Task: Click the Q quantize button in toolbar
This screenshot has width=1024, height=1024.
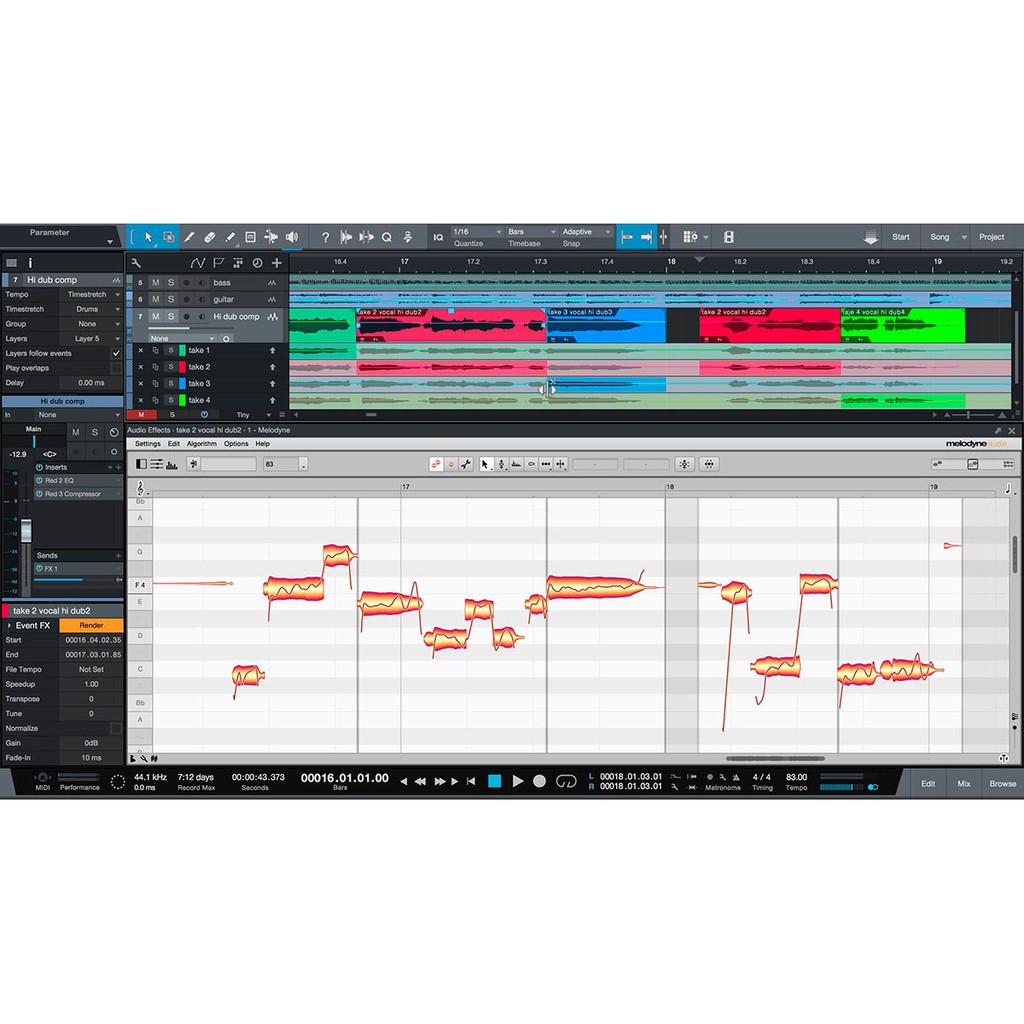Action: pos(387,238)
